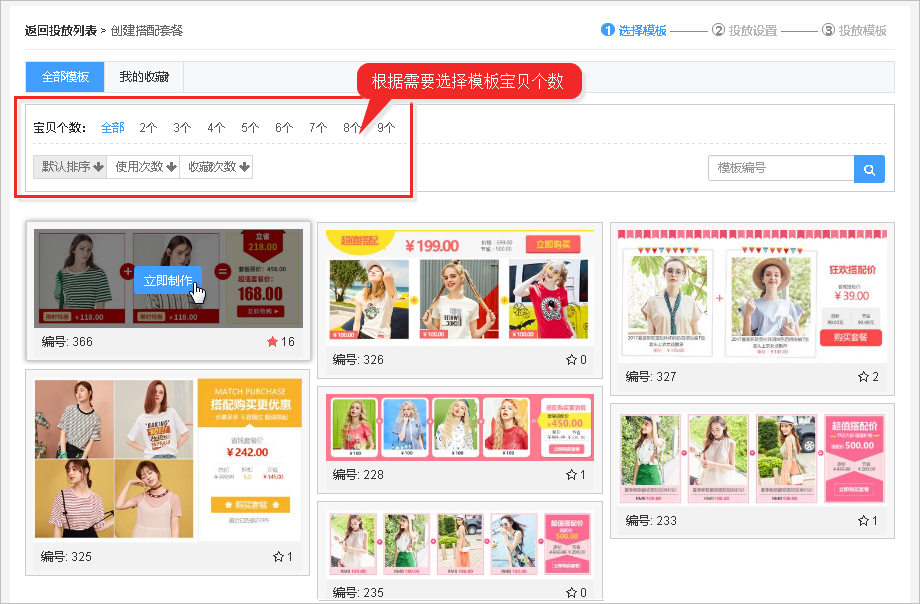The height and width of the screenshot is (604, 920).
Task: Select 全部 item count filter
Action: 112,127
